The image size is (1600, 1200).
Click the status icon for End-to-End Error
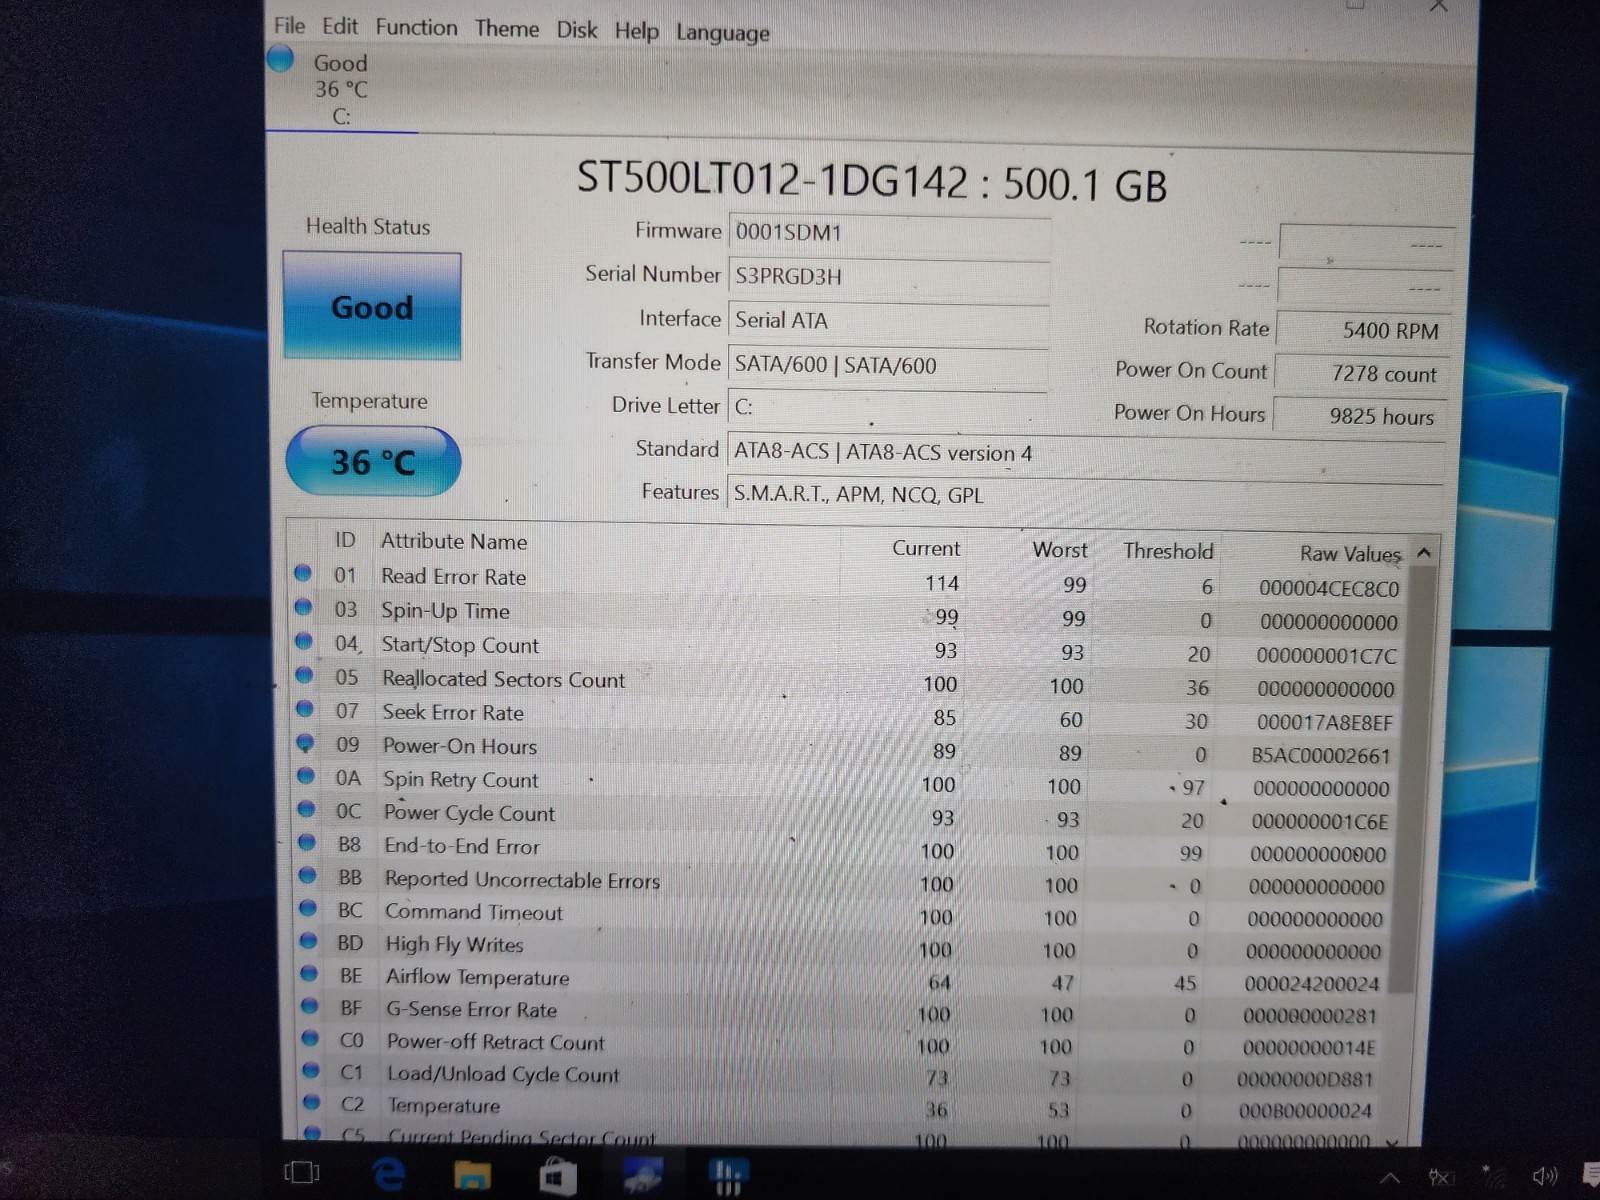click(x=307, y=842)
